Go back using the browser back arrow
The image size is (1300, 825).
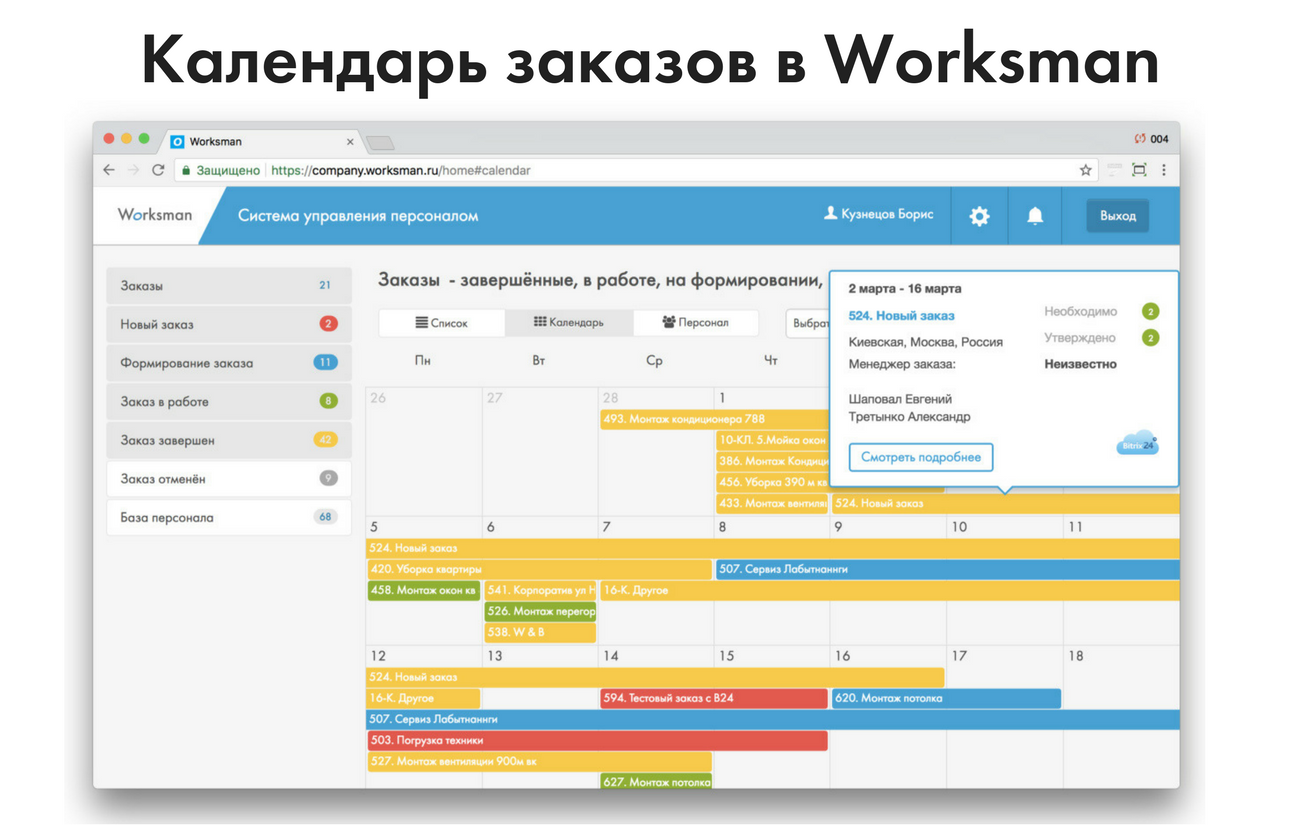pos(109,170)
